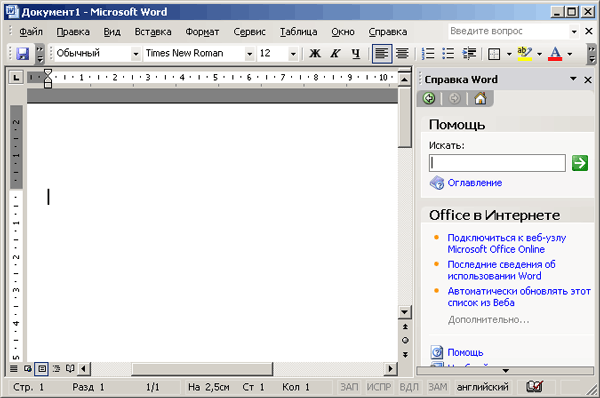Open the Помощь link at pane bottom
The image size is (600, 398).
point(465,352)
